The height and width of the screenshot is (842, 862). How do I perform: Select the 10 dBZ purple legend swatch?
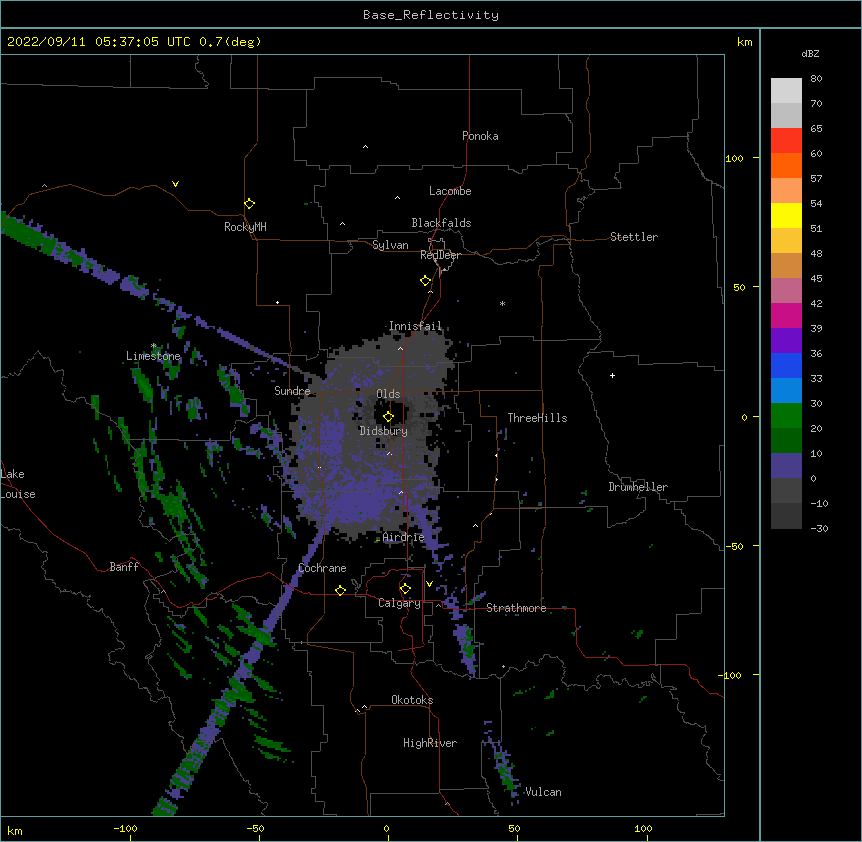point(786,466)
